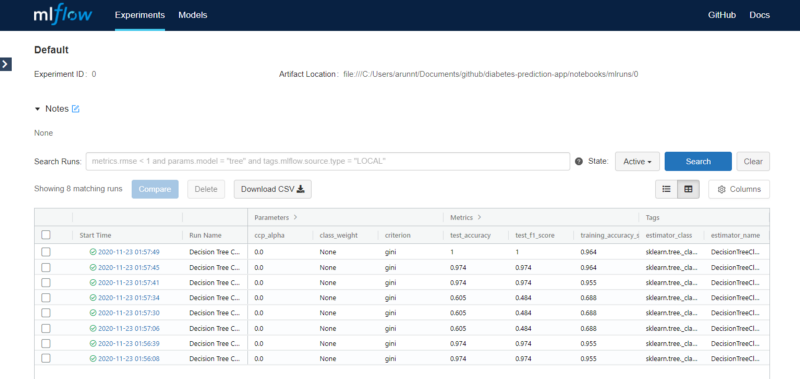Viewport: 800px width, 379px height.
Task: Click the MLflow logo
Action: [x=62, y=14]
